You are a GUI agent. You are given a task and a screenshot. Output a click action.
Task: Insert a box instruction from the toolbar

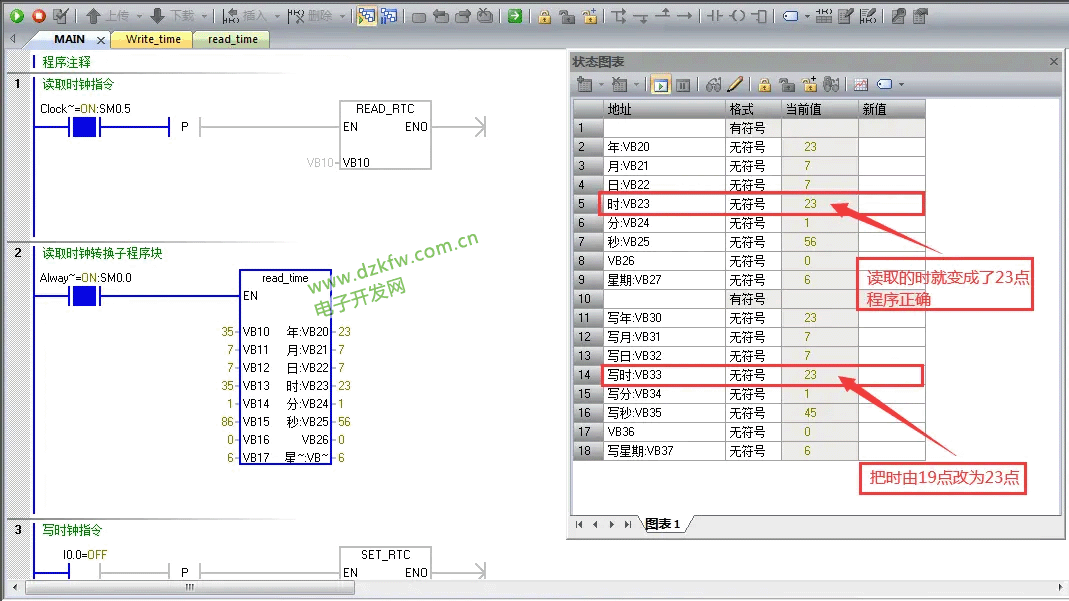tap(760, 16)
